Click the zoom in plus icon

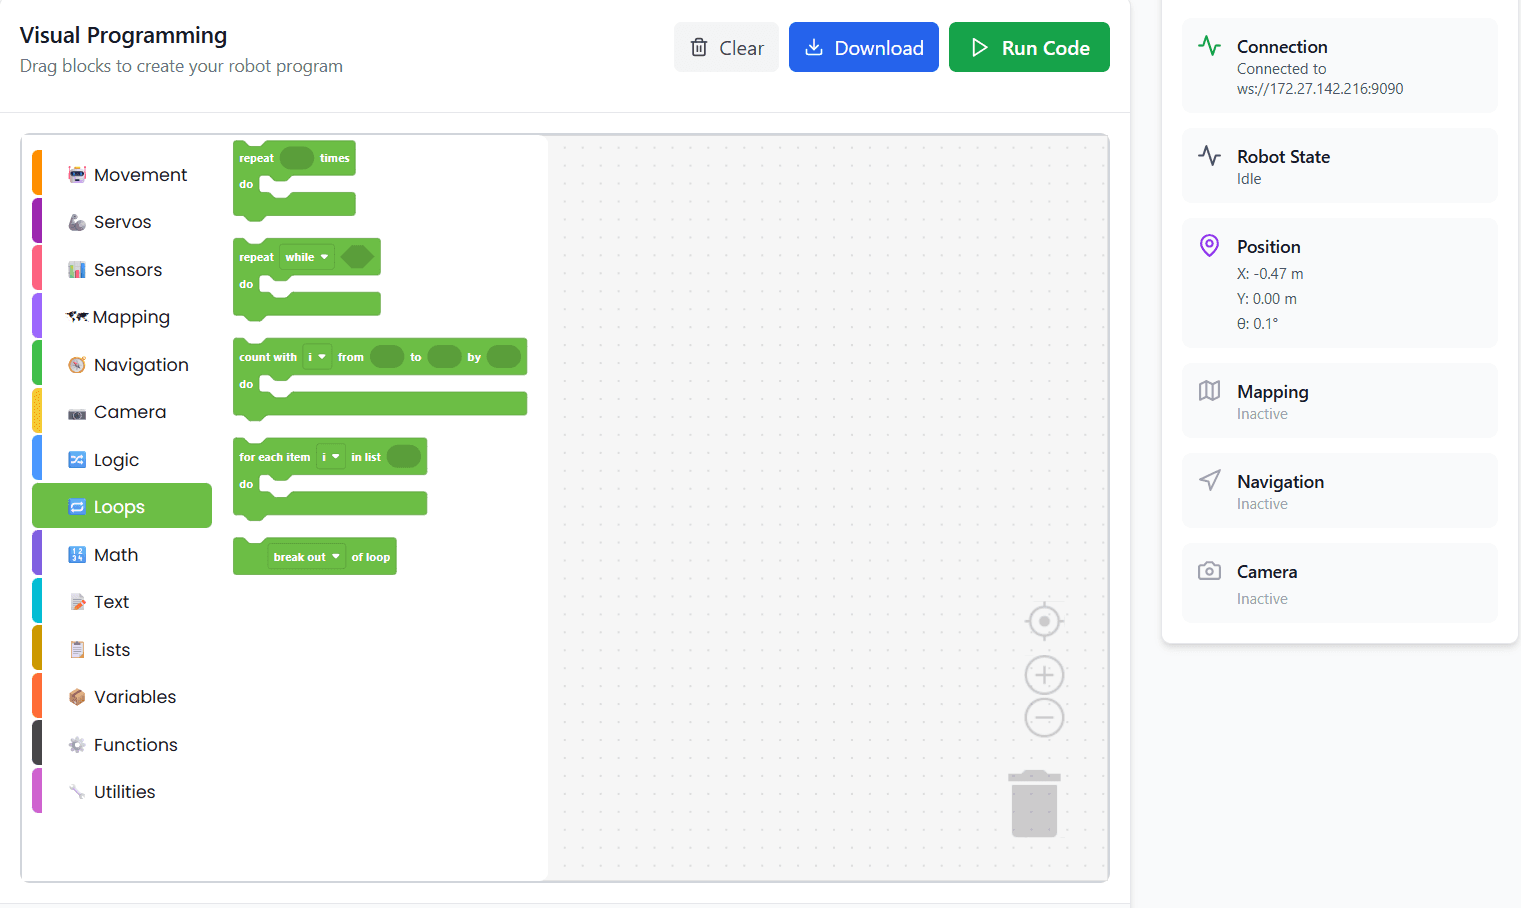[1044, 675]
